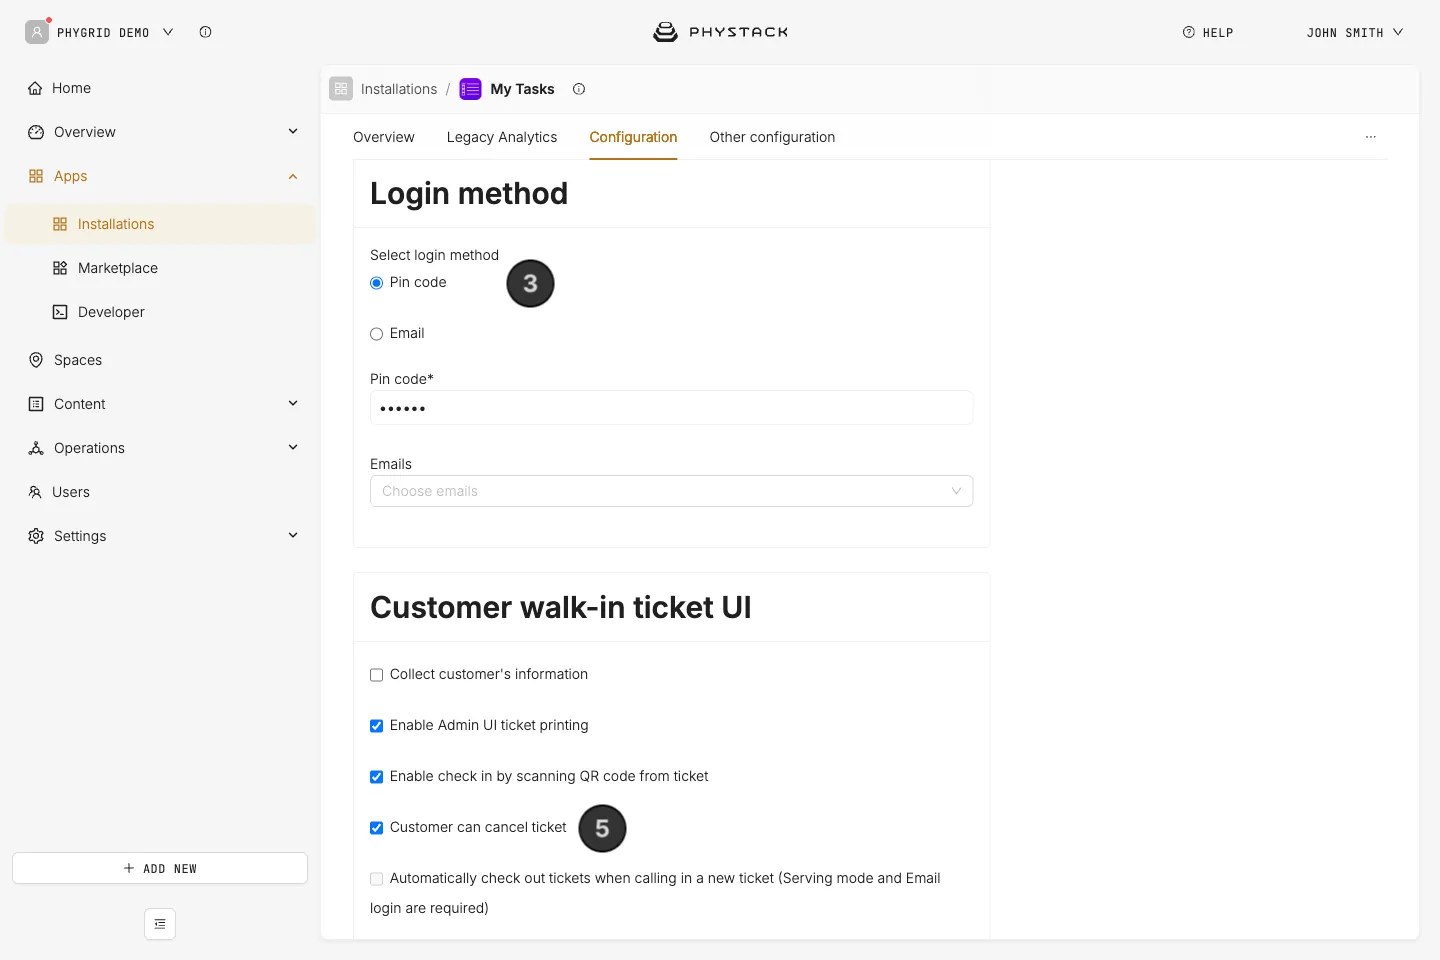Expand the Operations section chevron
The height and width of the screenshot is (960, 1440).
pyautogui.click(x=293, y=447)
